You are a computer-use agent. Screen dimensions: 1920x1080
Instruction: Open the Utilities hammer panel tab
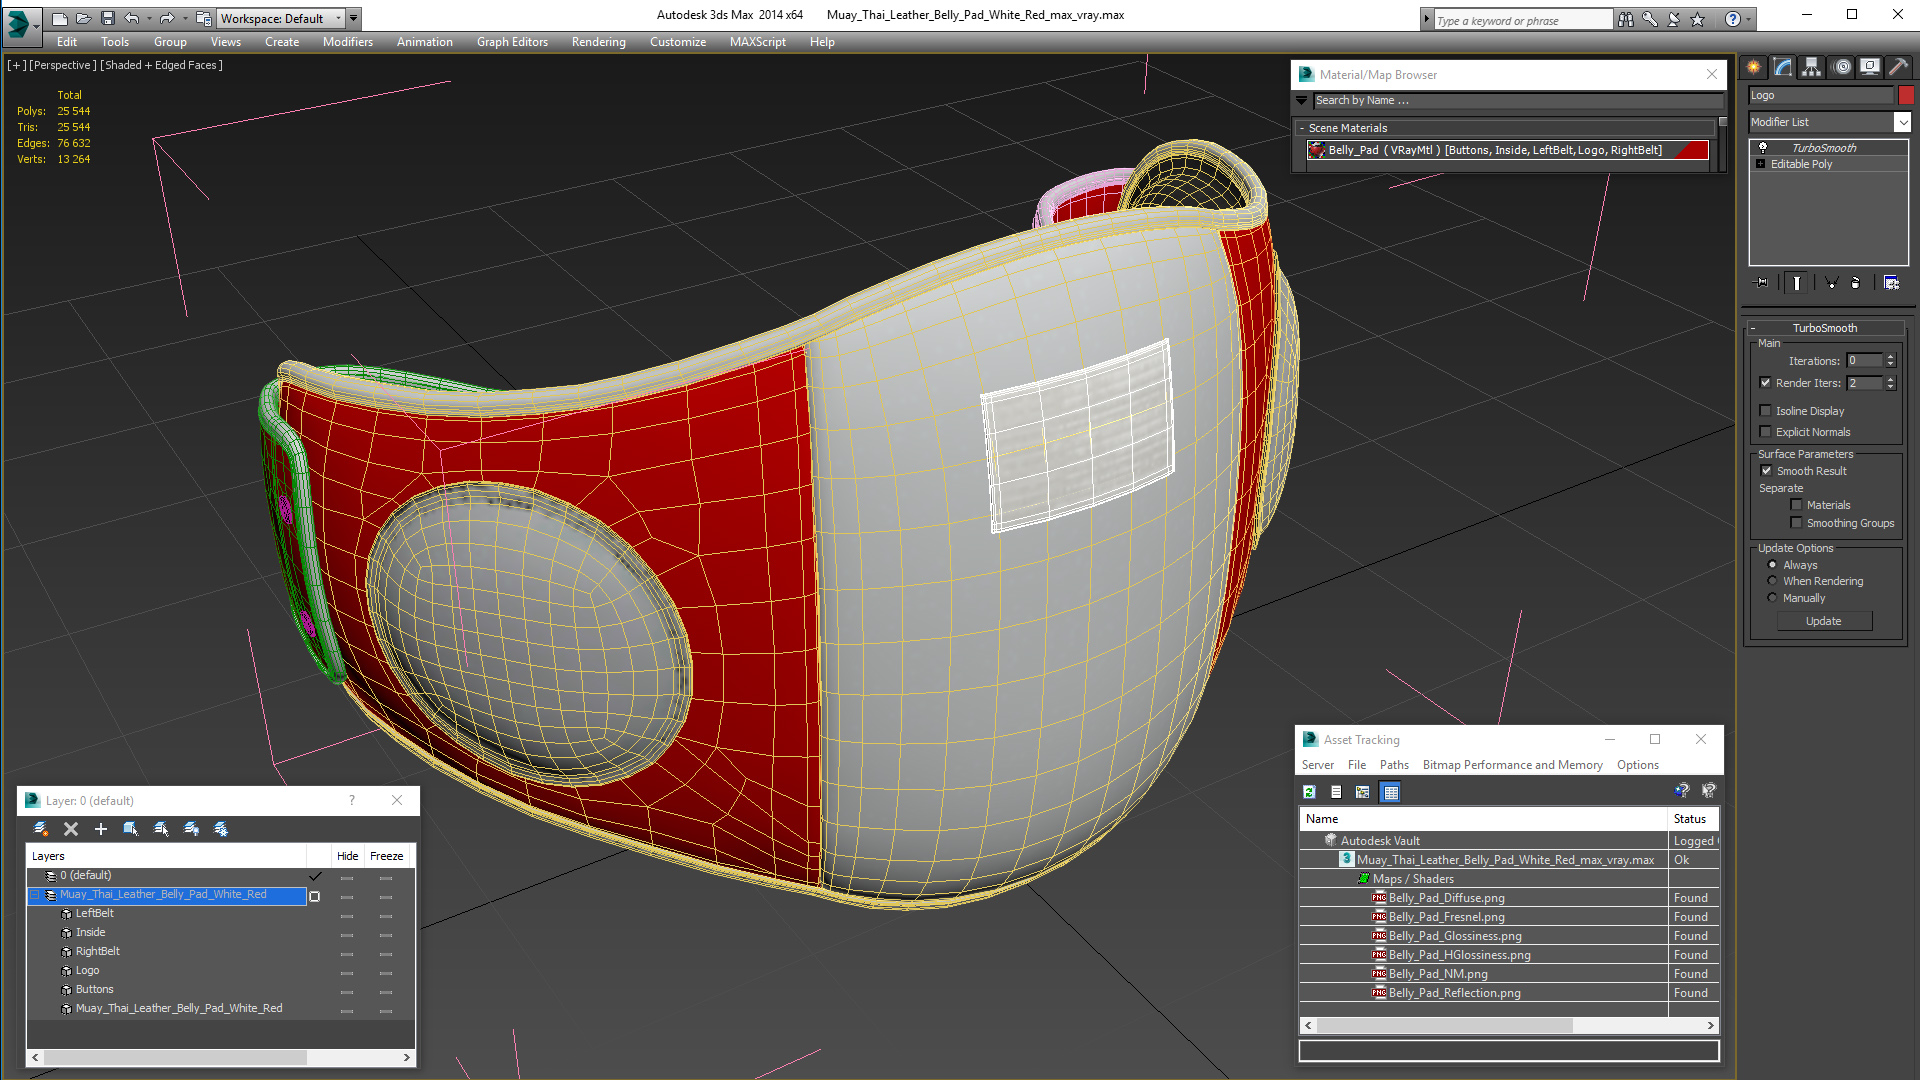(1899, 67)
